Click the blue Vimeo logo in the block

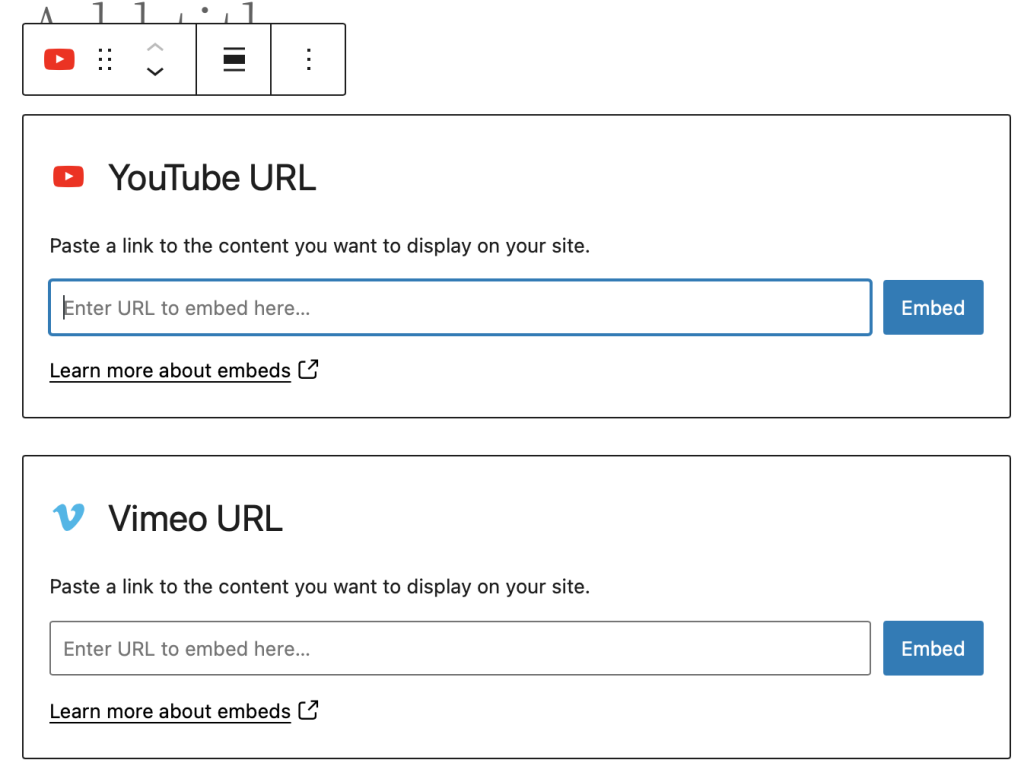pos(66,518)
